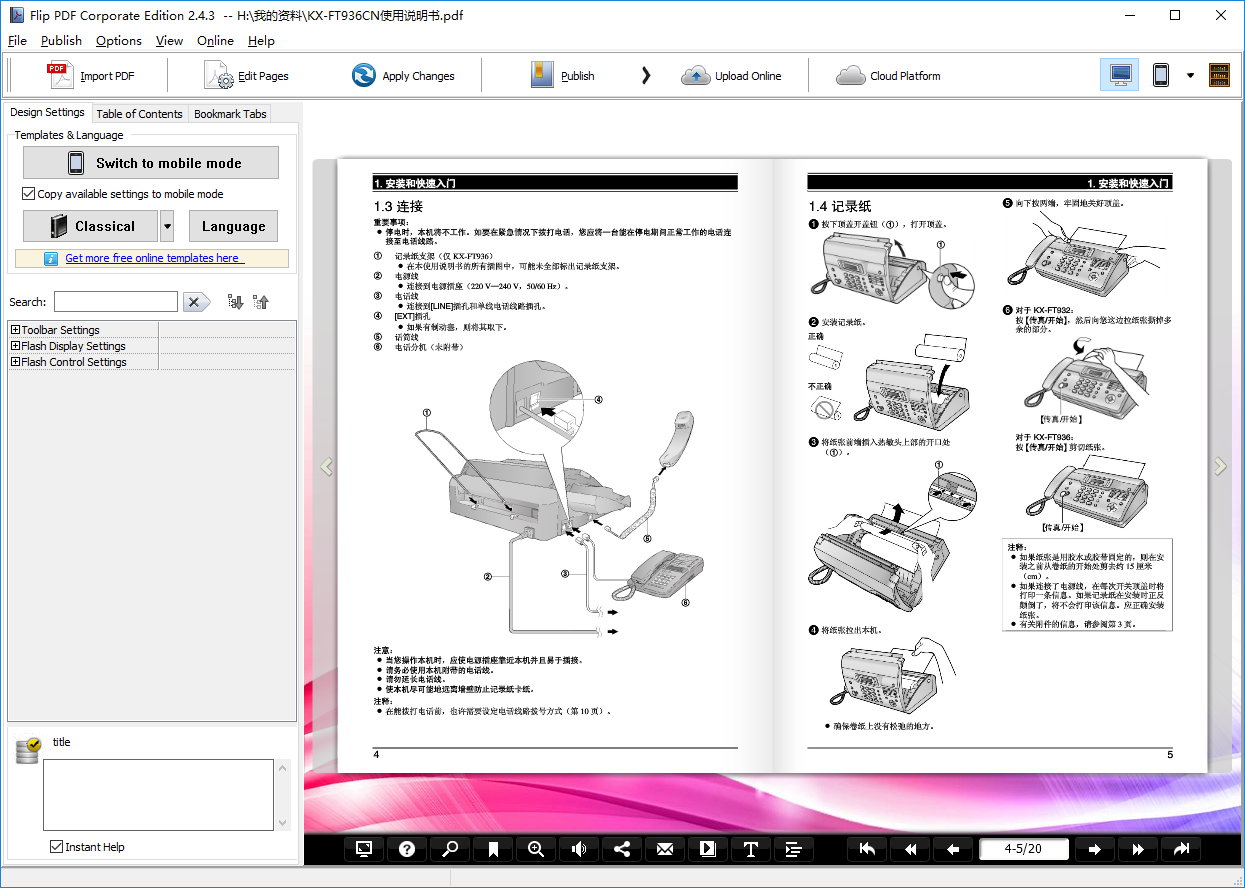
Task: Click the Language button
Action: 233,226
